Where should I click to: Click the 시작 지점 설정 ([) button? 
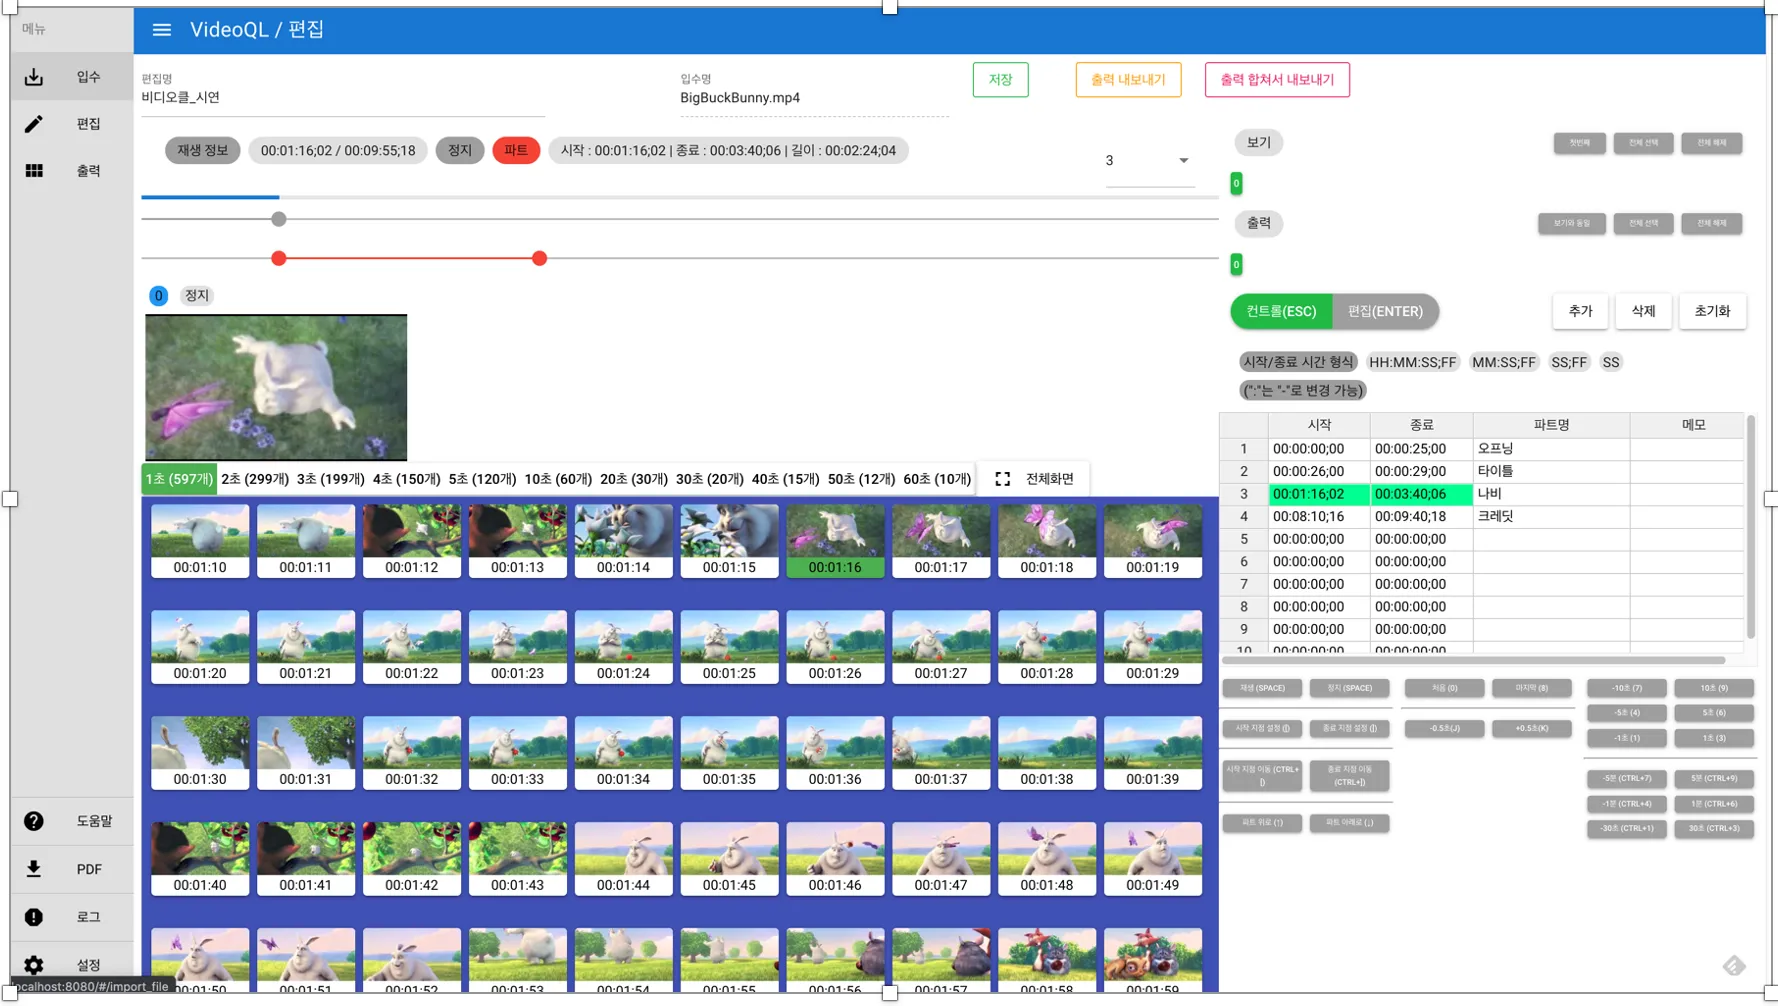[x=1262, y=729]
